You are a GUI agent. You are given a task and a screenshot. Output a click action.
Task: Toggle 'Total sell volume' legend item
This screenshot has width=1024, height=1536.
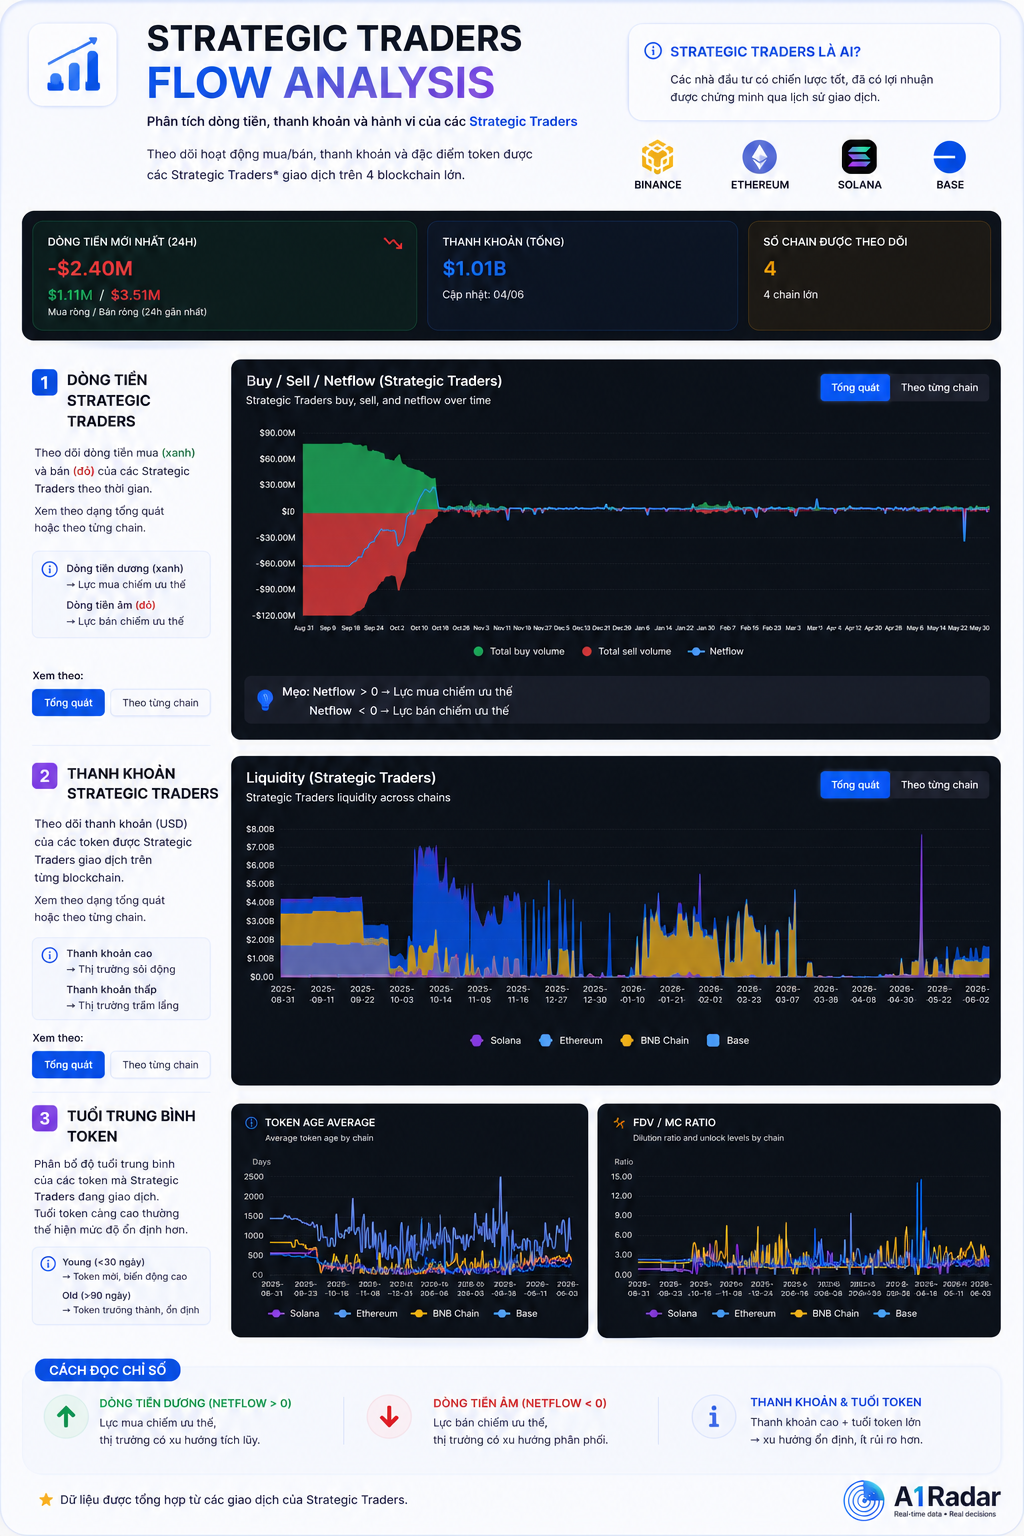click(626, 651)
